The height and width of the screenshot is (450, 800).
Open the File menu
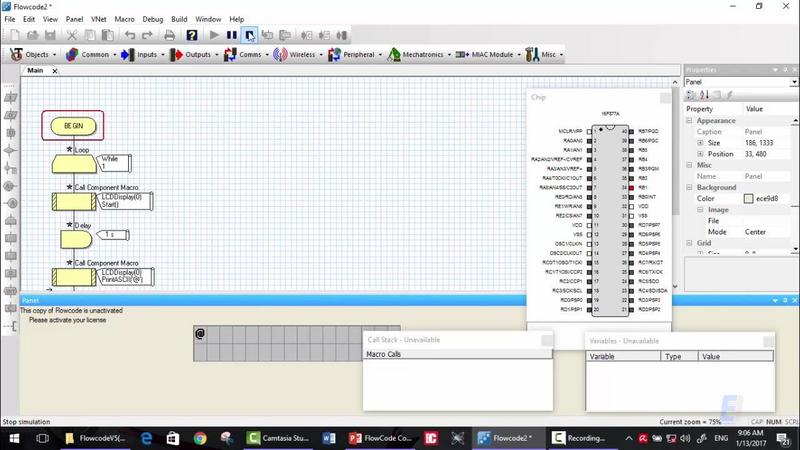(x=10, y=19)
